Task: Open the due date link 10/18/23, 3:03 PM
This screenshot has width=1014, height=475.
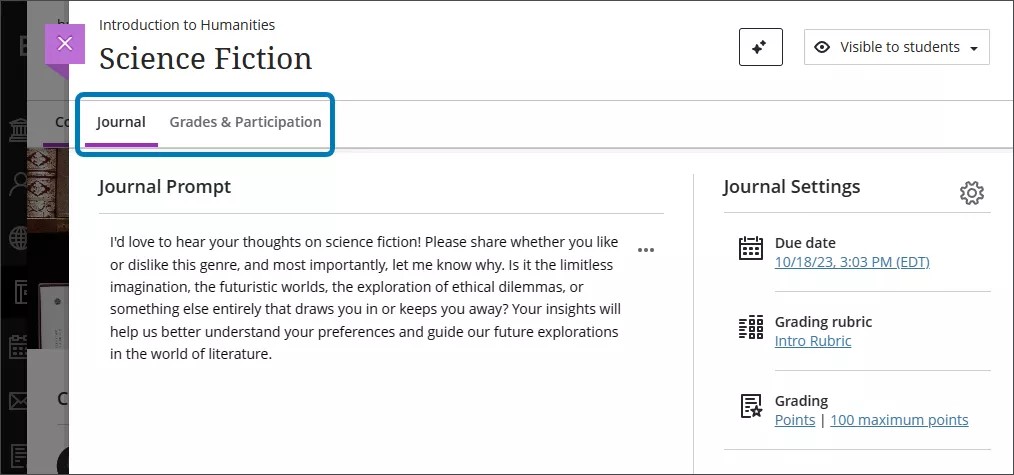Action: pos(852,262)
